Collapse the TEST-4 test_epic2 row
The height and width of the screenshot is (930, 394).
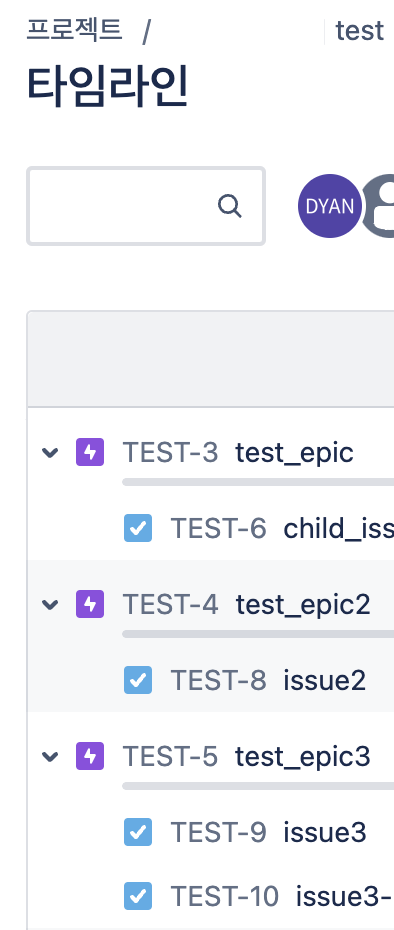[50, 605]
